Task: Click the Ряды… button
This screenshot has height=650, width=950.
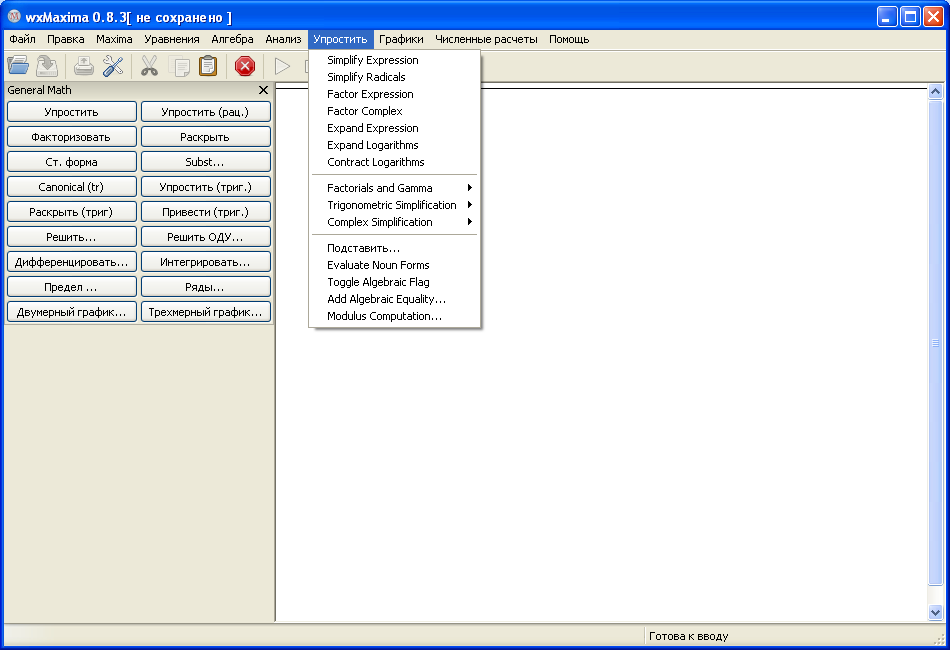Action: pos(205,287)
